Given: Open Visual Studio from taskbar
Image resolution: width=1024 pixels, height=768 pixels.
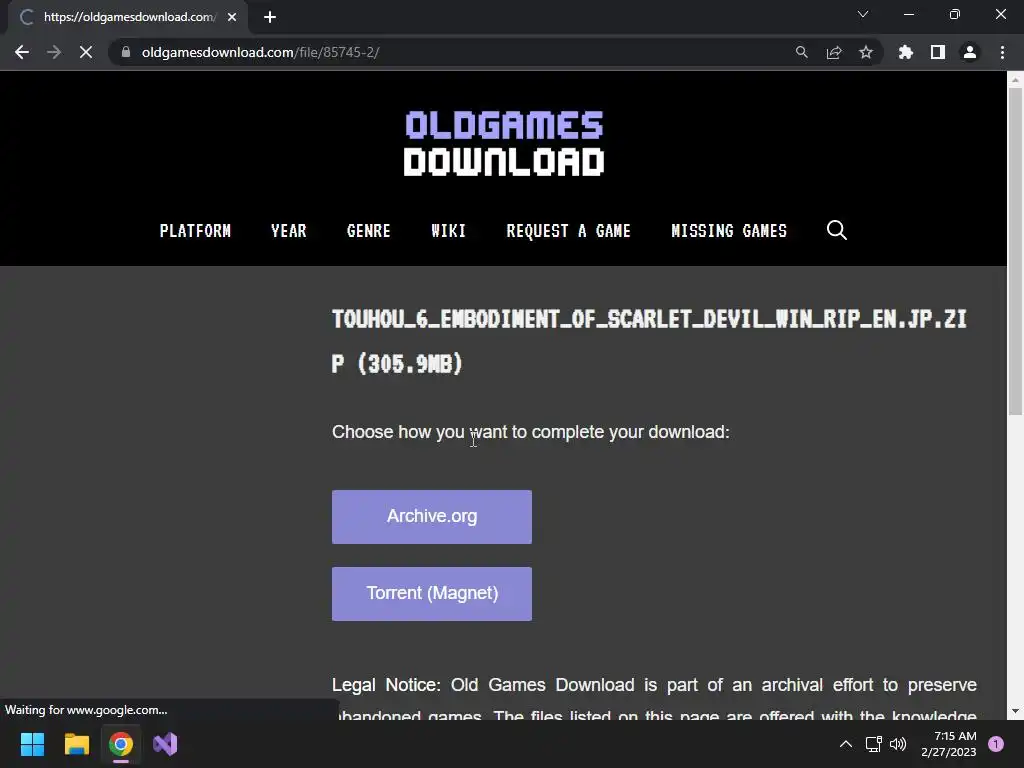Looking at the screenshot, I should tap(165, 744).
